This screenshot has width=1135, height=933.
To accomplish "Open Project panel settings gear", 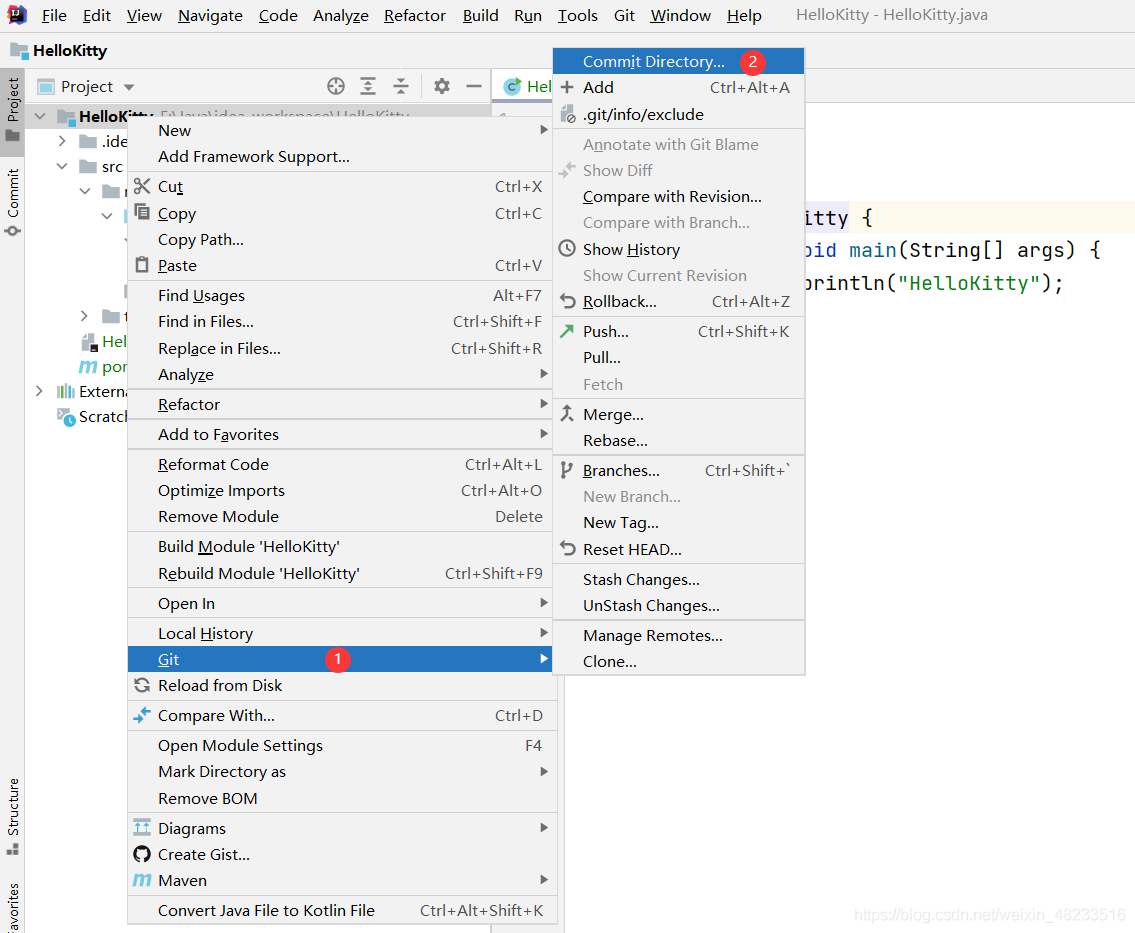I will 442,86.
